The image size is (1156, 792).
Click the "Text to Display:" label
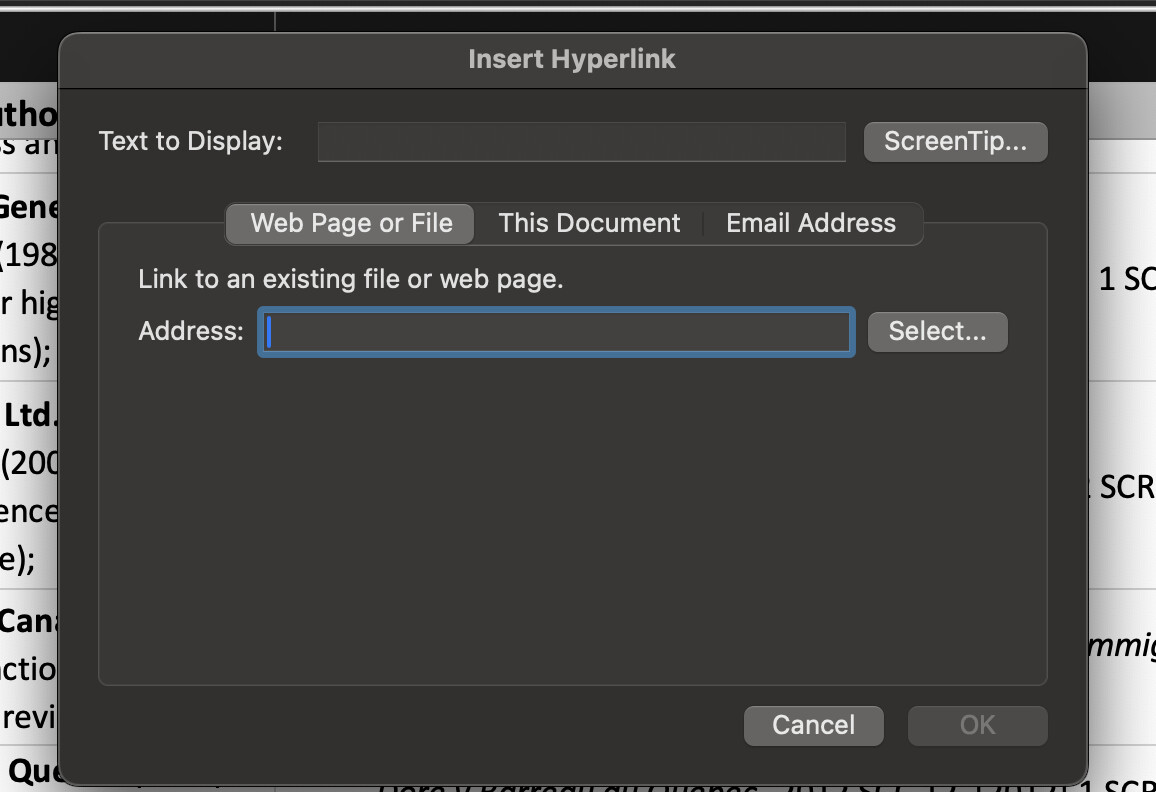coord(191,142)
